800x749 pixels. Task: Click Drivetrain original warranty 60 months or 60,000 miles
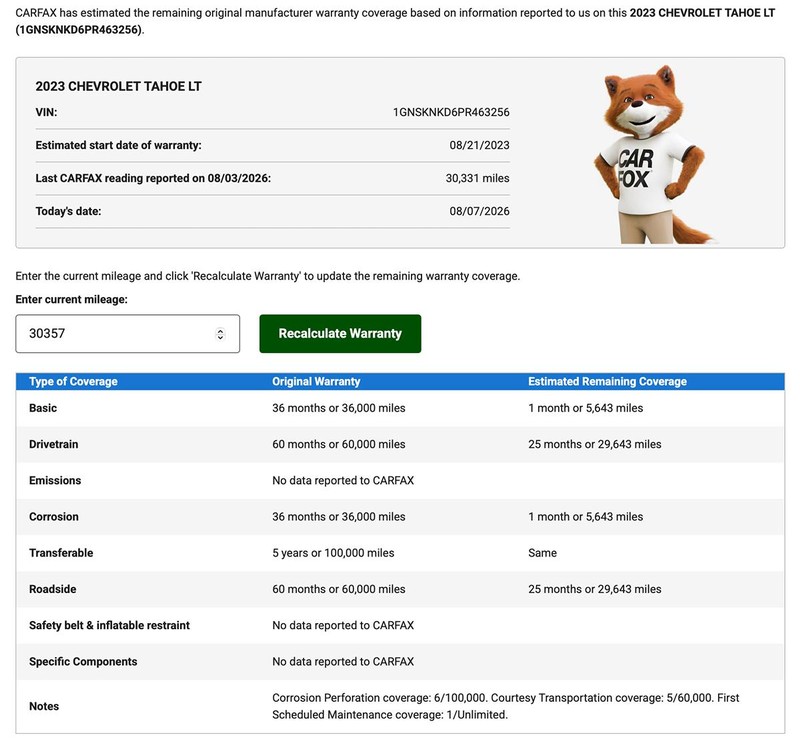click(339, 444)
